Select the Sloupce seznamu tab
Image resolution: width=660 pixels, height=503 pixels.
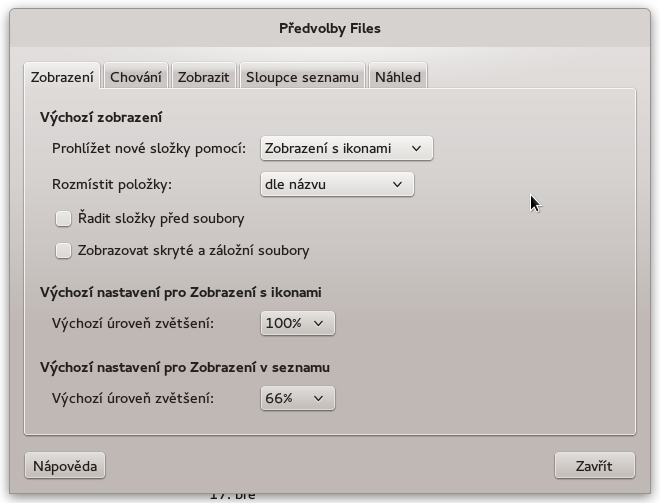(302, 77)
